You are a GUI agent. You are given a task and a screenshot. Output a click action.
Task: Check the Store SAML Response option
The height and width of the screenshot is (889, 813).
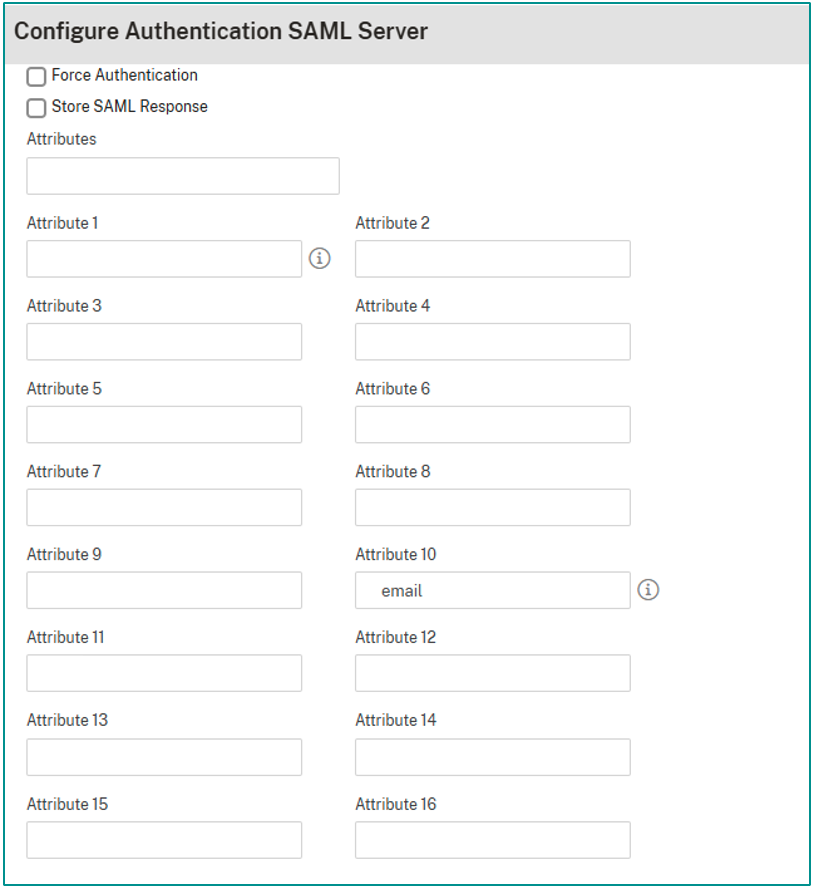pos(36,107)
